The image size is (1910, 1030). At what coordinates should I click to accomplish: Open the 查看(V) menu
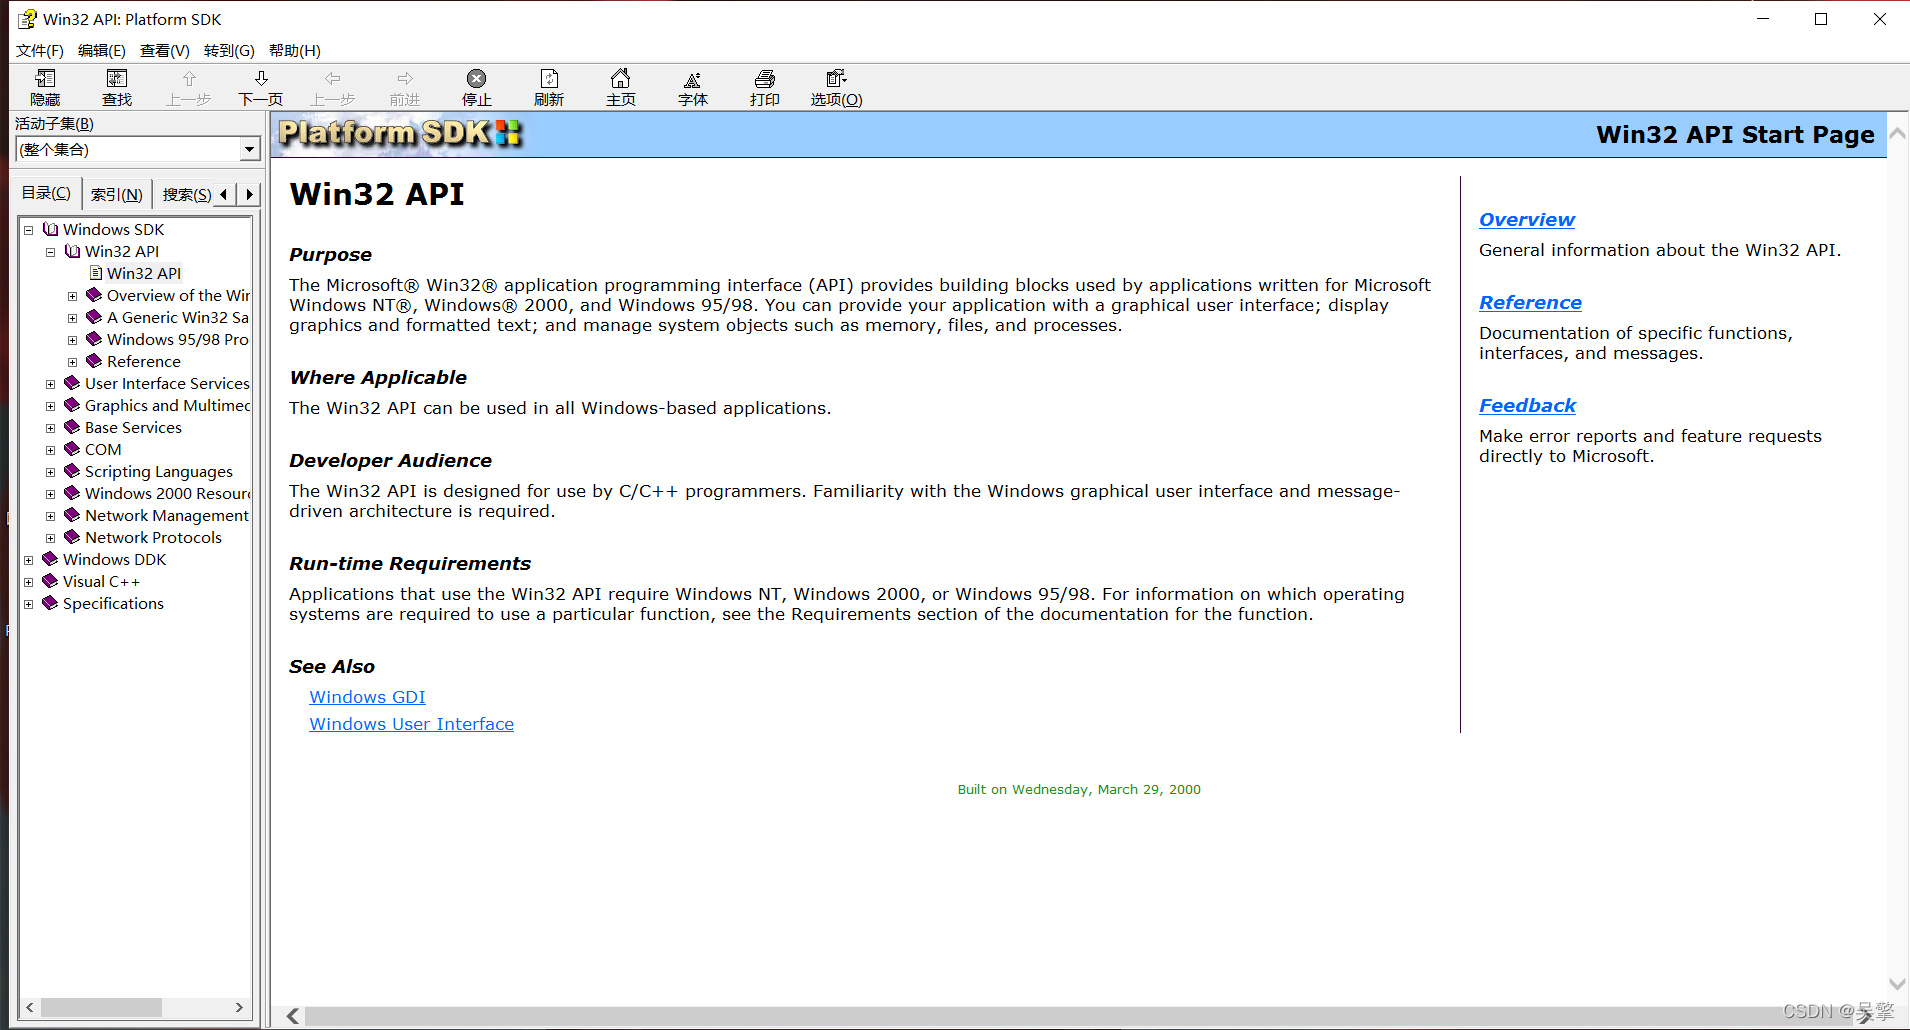165,50
